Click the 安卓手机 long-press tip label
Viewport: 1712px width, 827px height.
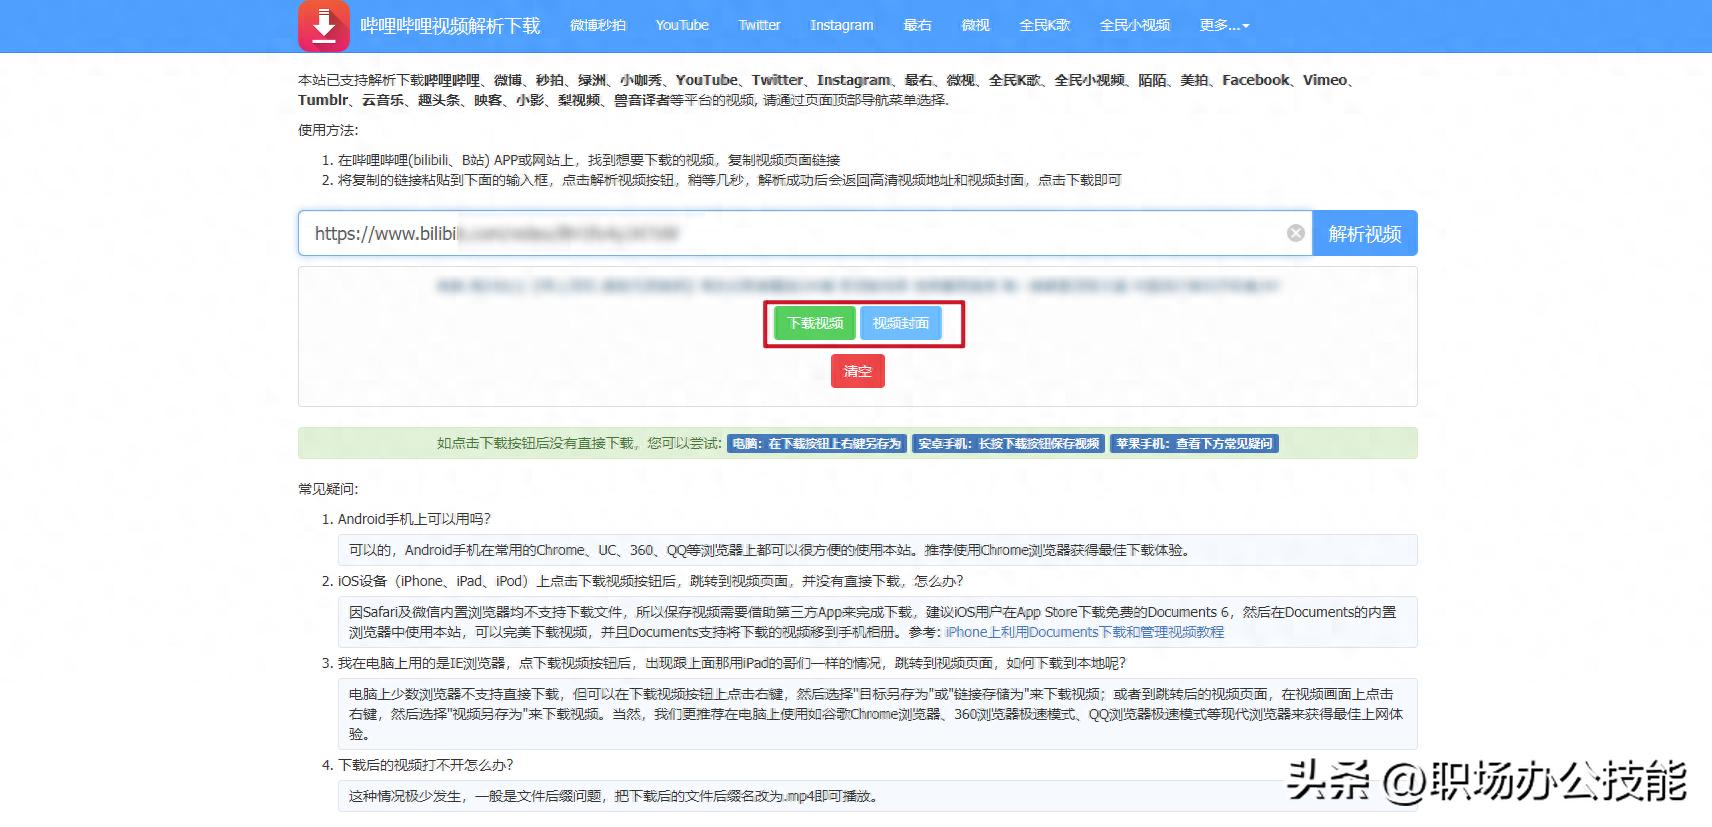point(1008,443)
